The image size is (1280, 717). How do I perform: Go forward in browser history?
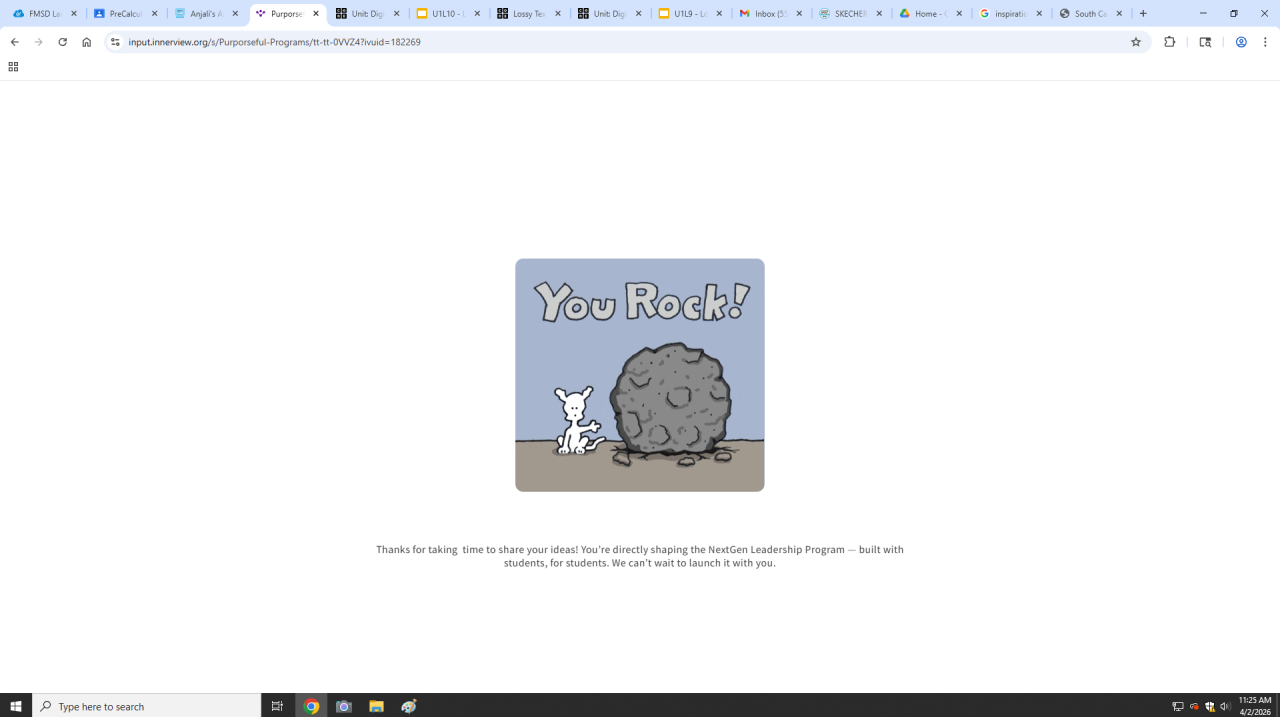click(39, 42)
